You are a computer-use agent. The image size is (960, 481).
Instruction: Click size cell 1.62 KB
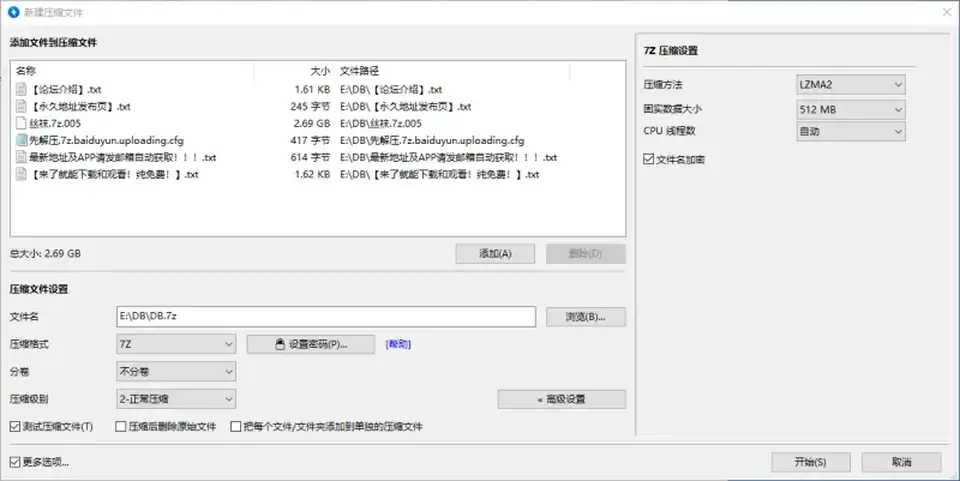click(312, 174)
